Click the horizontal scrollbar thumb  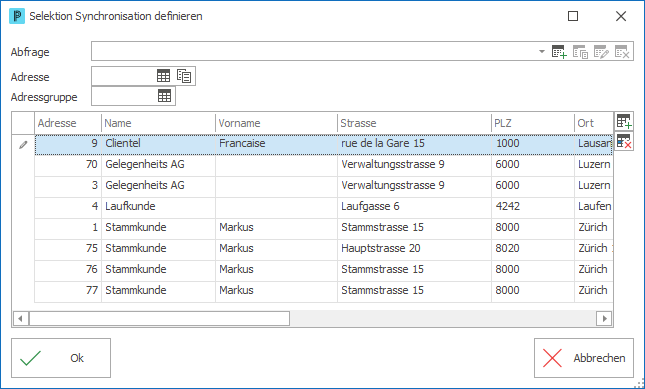point(159,318)
